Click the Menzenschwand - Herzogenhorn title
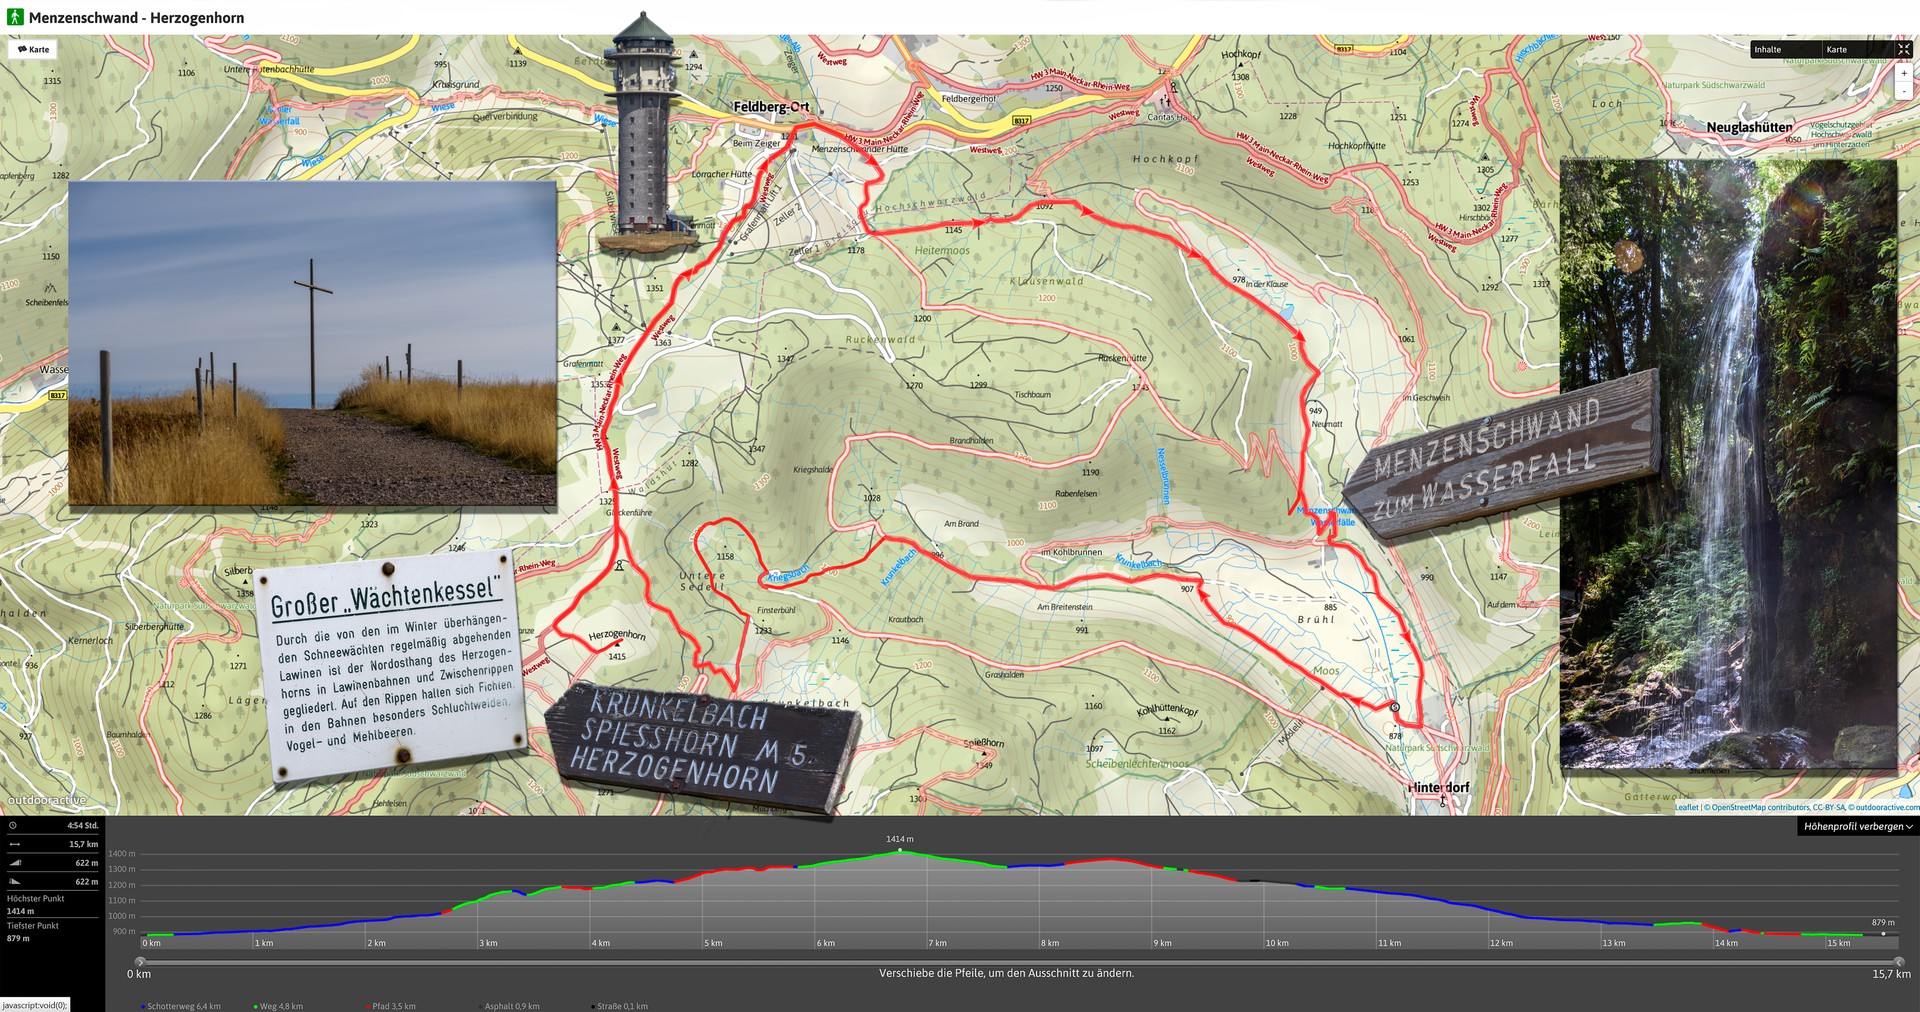Screen dimensions: 1920x1012 click(136, 17)
